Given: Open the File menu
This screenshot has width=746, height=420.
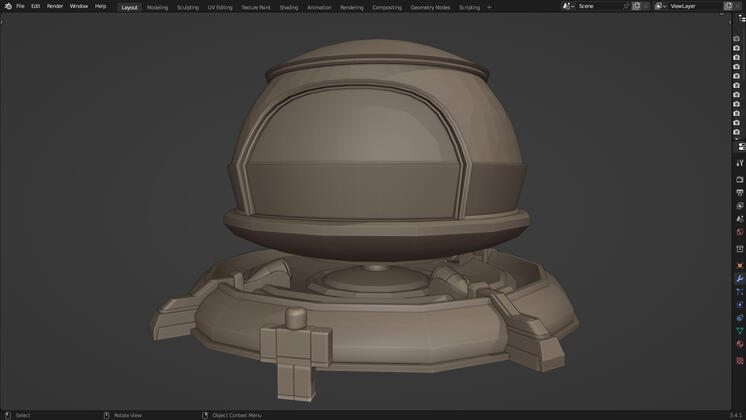Looking at the screenshot, I should [x=20, y=6].
